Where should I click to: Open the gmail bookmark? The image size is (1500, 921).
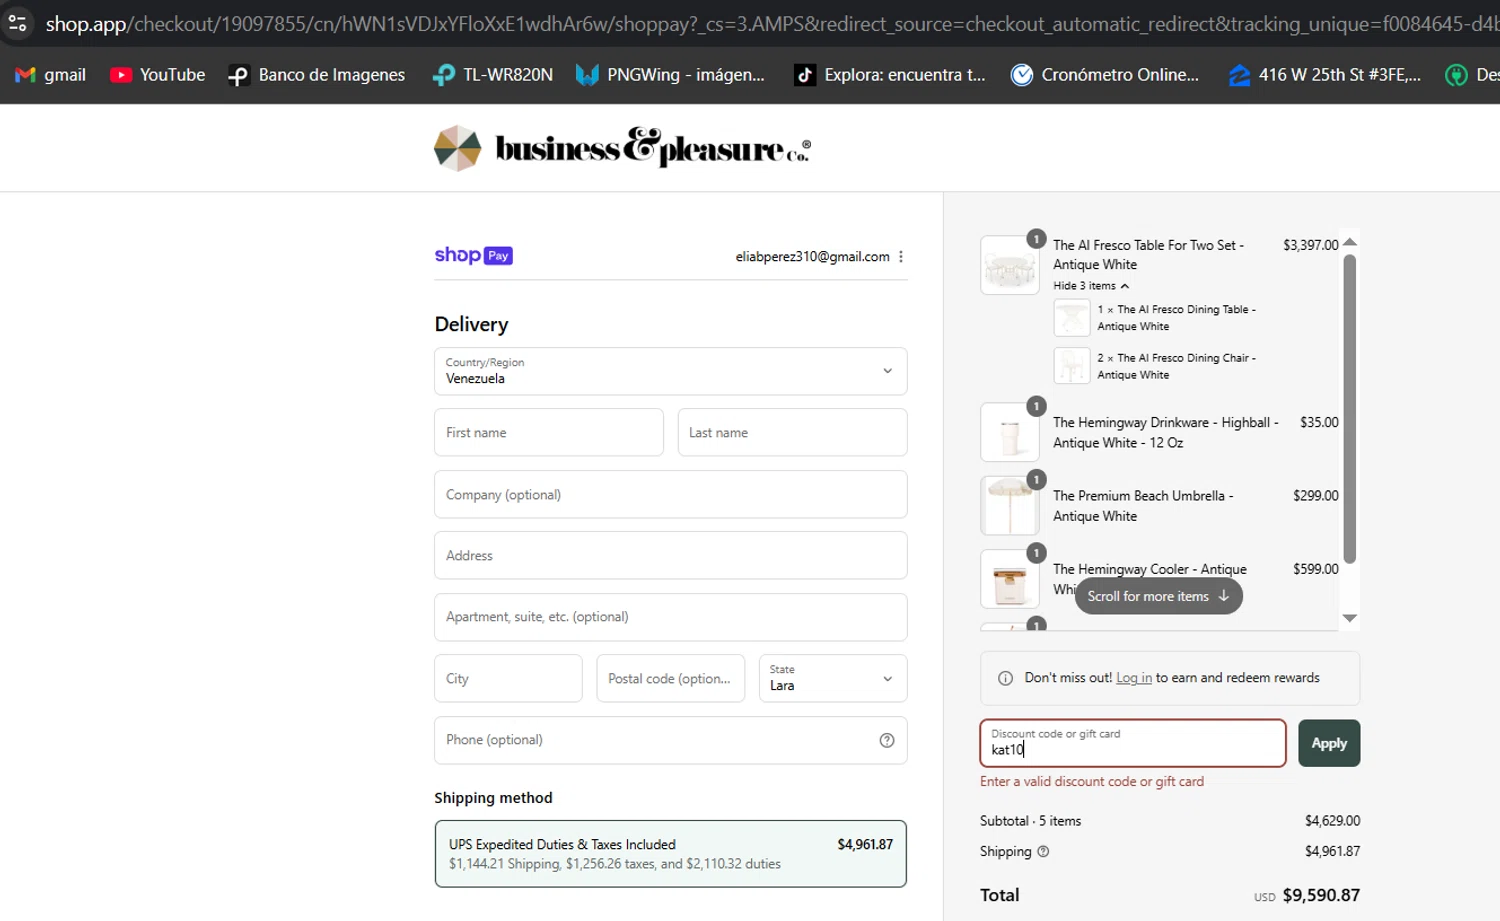pos(50,75)
